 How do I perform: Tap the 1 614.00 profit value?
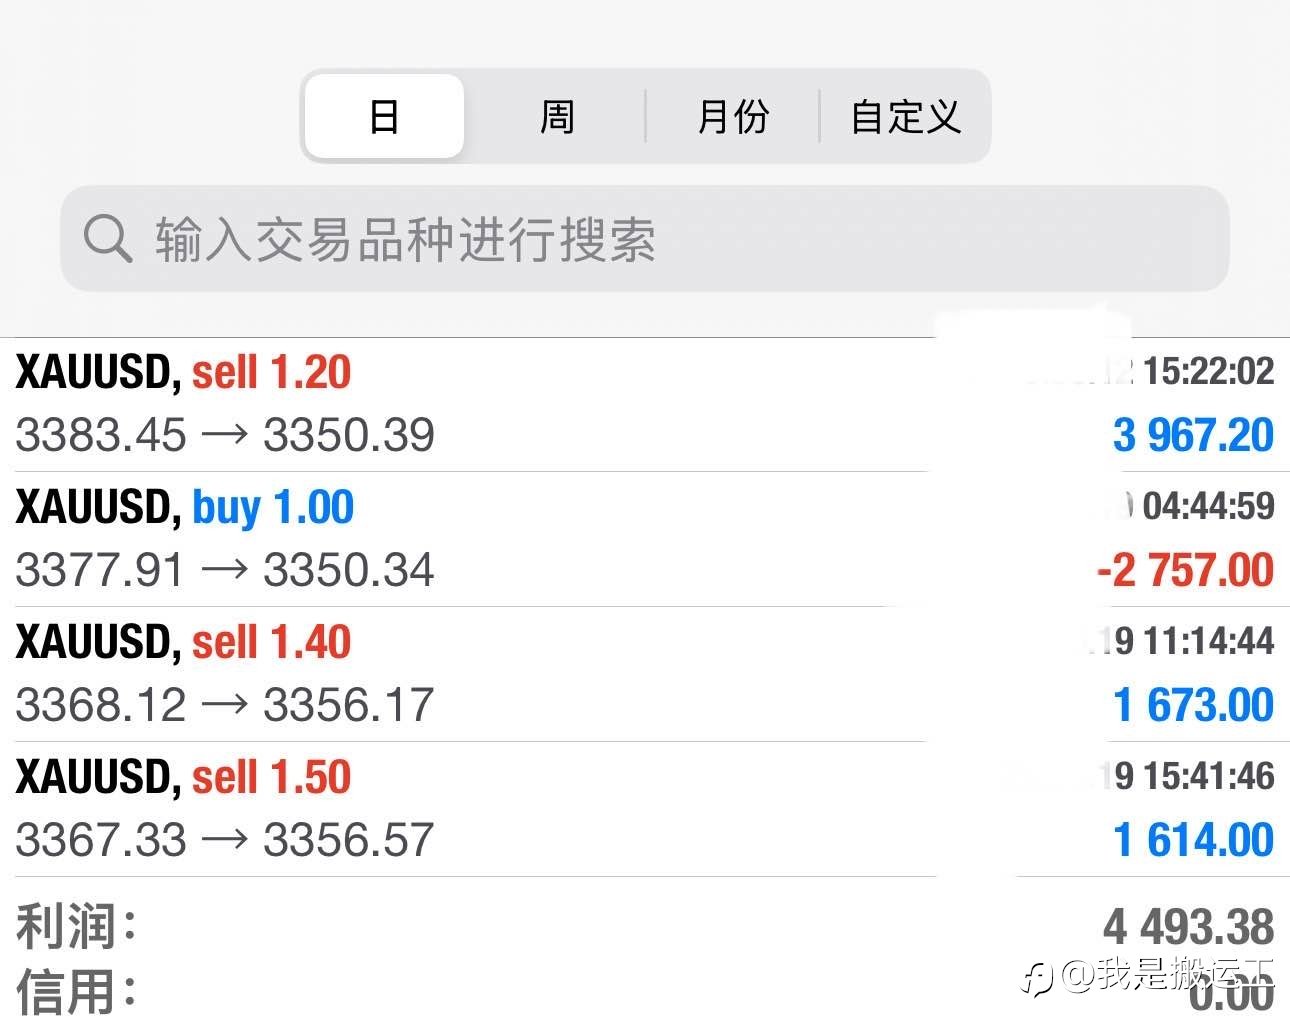point(1193,840)
